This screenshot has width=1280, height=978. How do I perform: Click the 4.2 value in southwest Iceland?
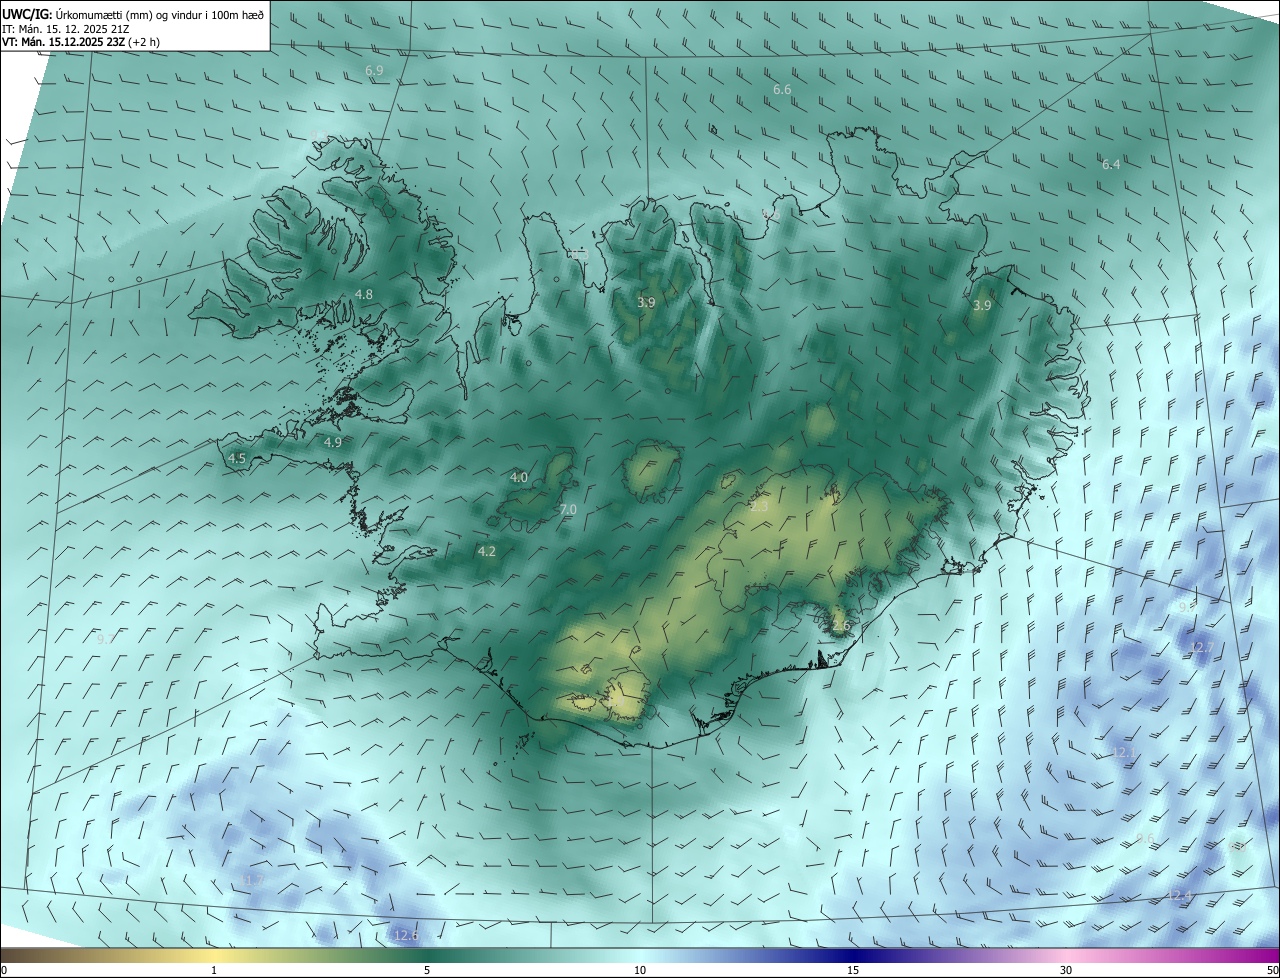coord(487,551)
